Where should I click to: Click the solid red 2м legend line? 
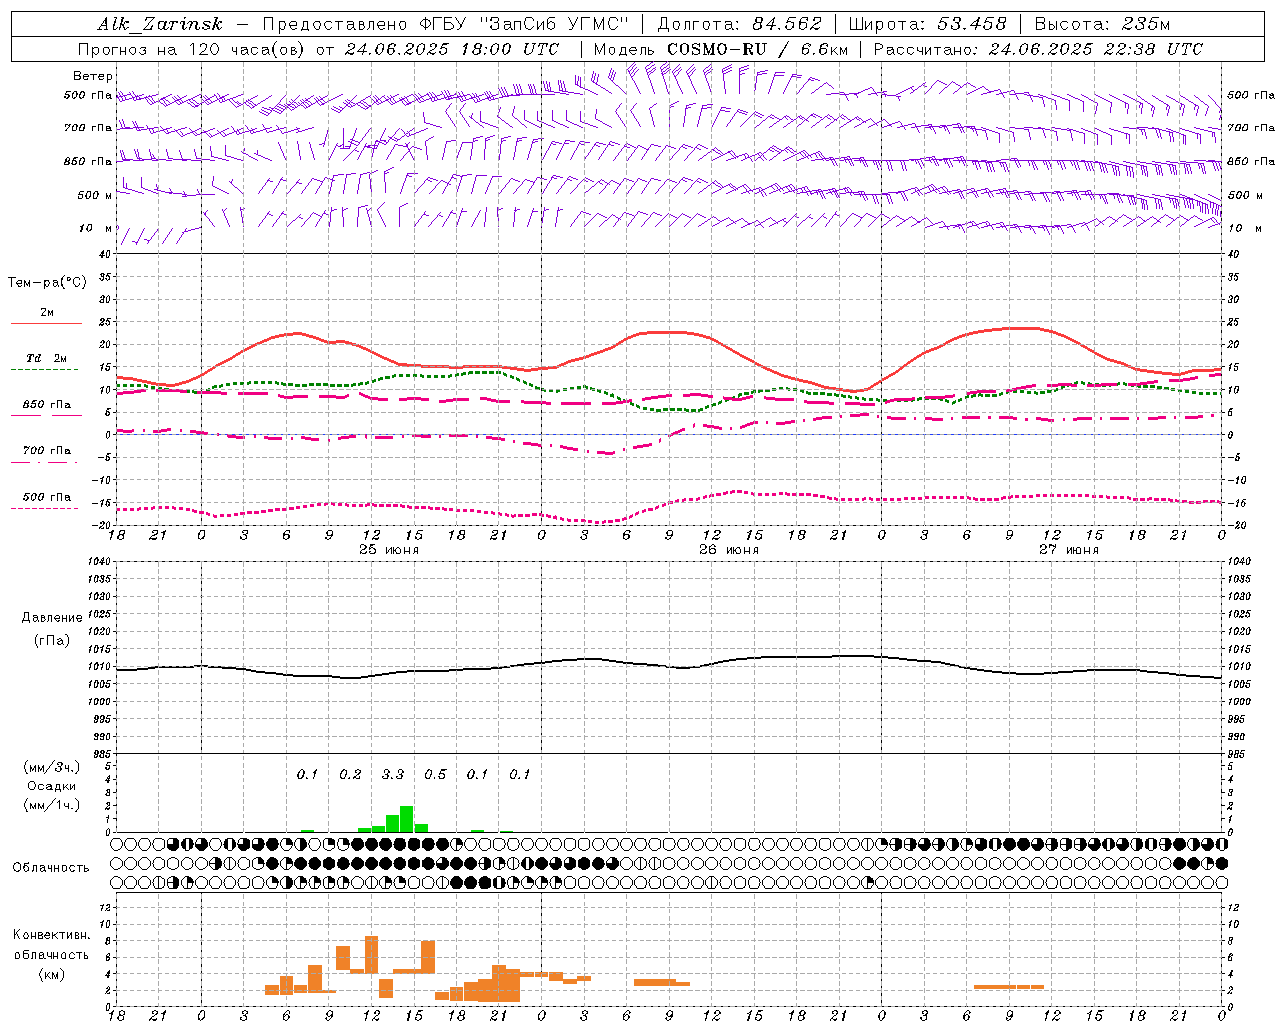46,324
